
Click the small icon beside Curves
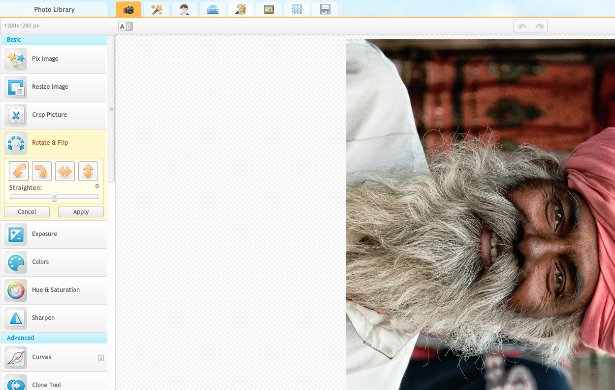(x=101, y=358)
